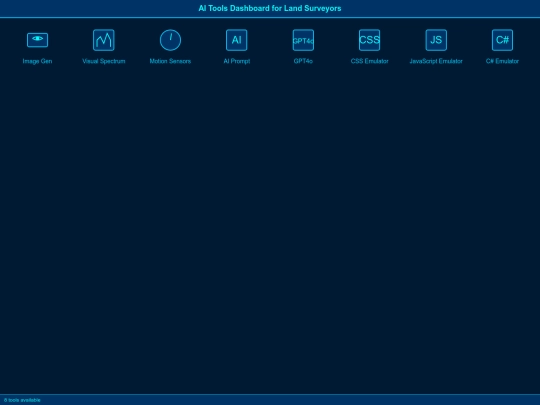The image size is (540, 405).
Task: Click the "Motion Sensors" label
Action: coord(170,61)
